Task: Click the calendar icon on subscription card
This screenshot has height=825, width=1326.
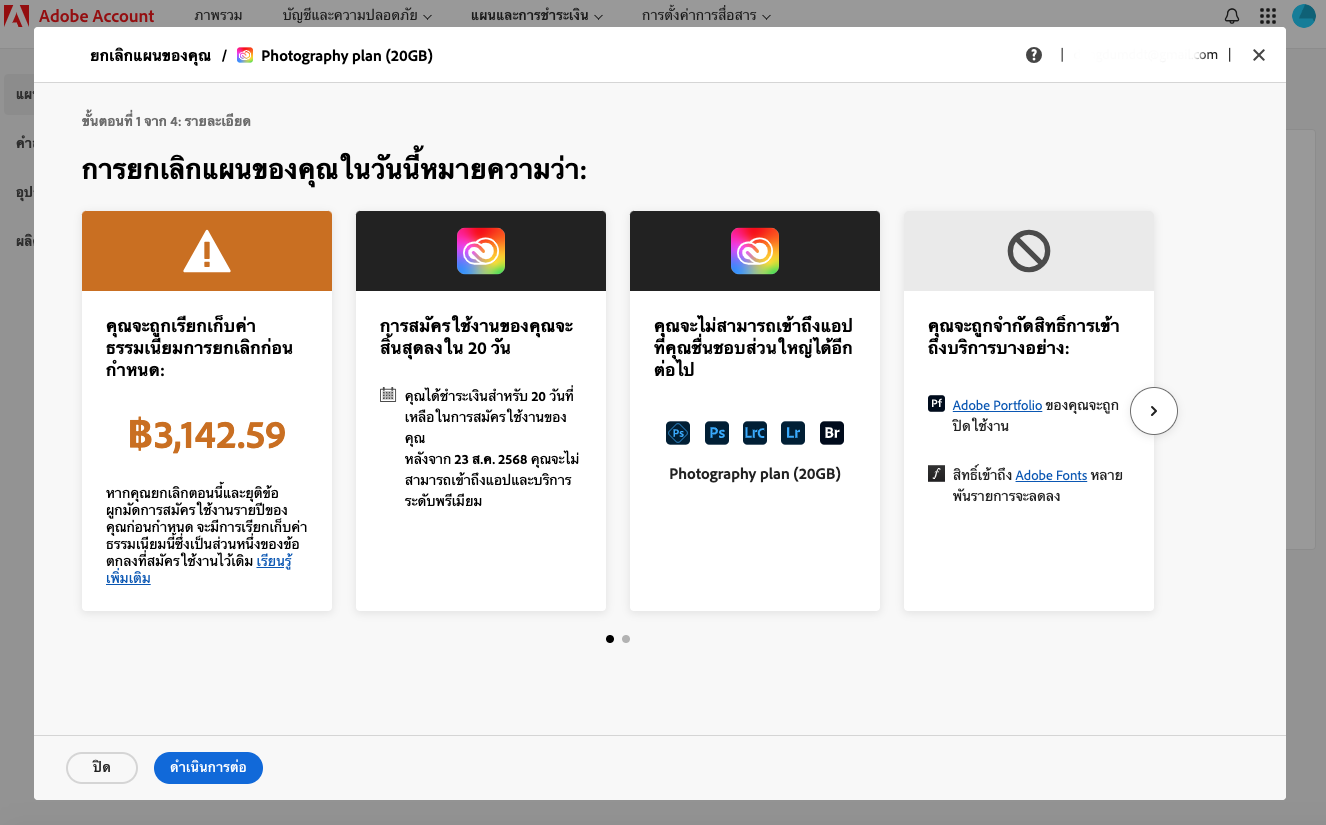Action: pos(388,394)
